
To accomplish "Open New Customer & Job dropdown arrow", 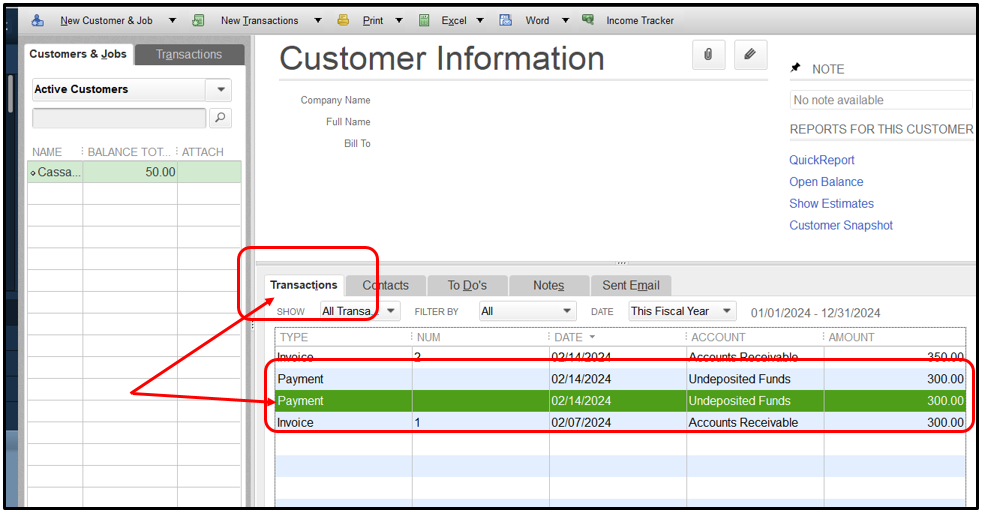I will click(x=173, y=21).
